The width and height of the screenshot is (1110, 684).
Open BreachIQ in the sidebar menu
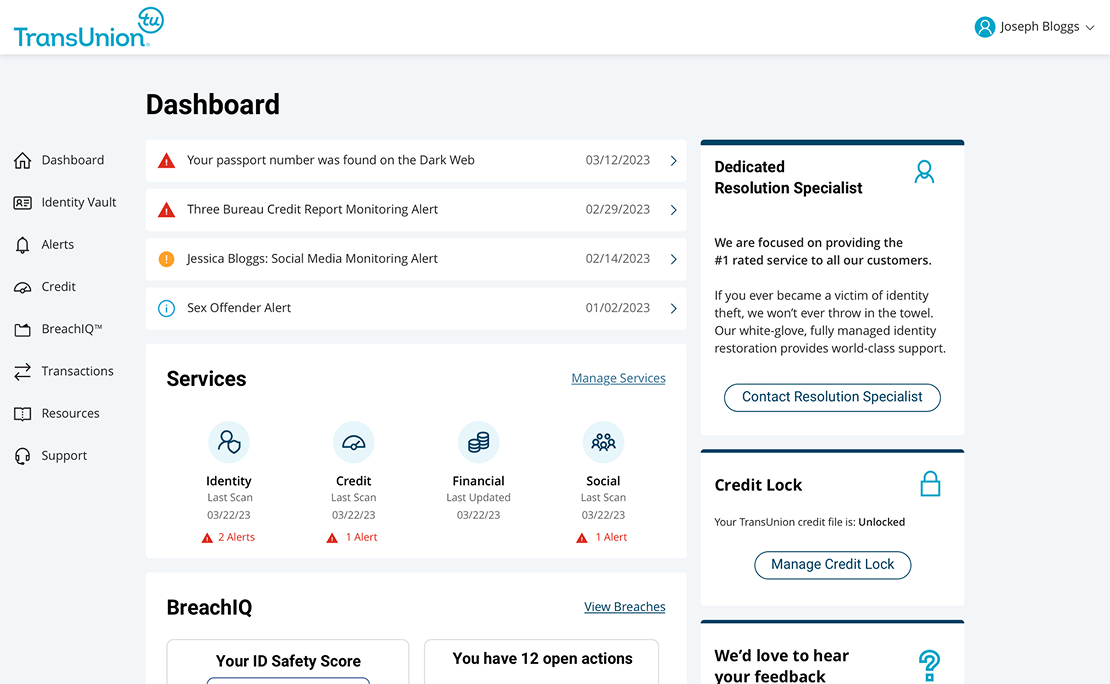71,329
